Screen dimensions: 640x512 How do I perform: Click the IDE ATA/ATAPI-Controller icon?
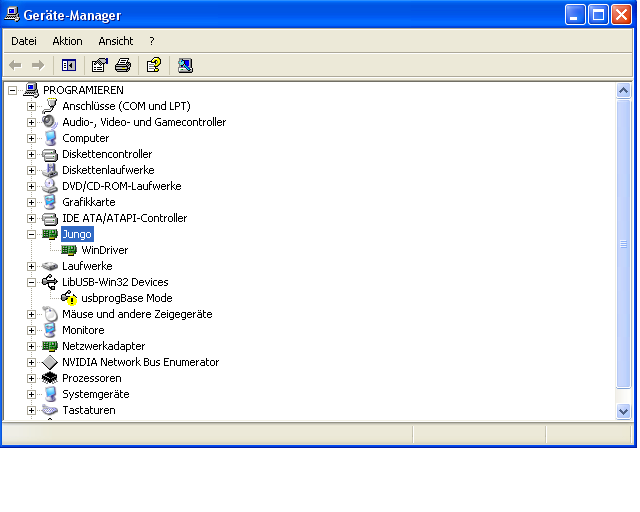point(50,218)
